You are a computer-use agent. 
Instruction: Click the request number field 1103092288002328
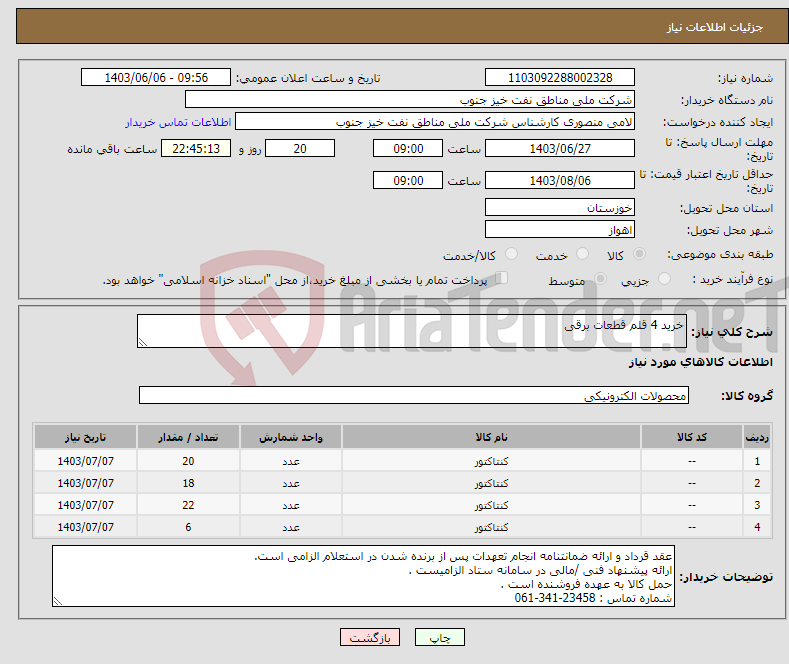(560, 77)
